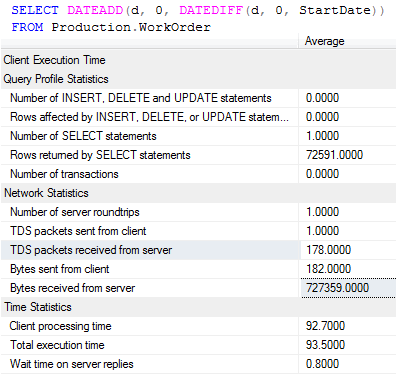
Task: Click the 1.0000 SELECT statements value
Action: point(322,136)
